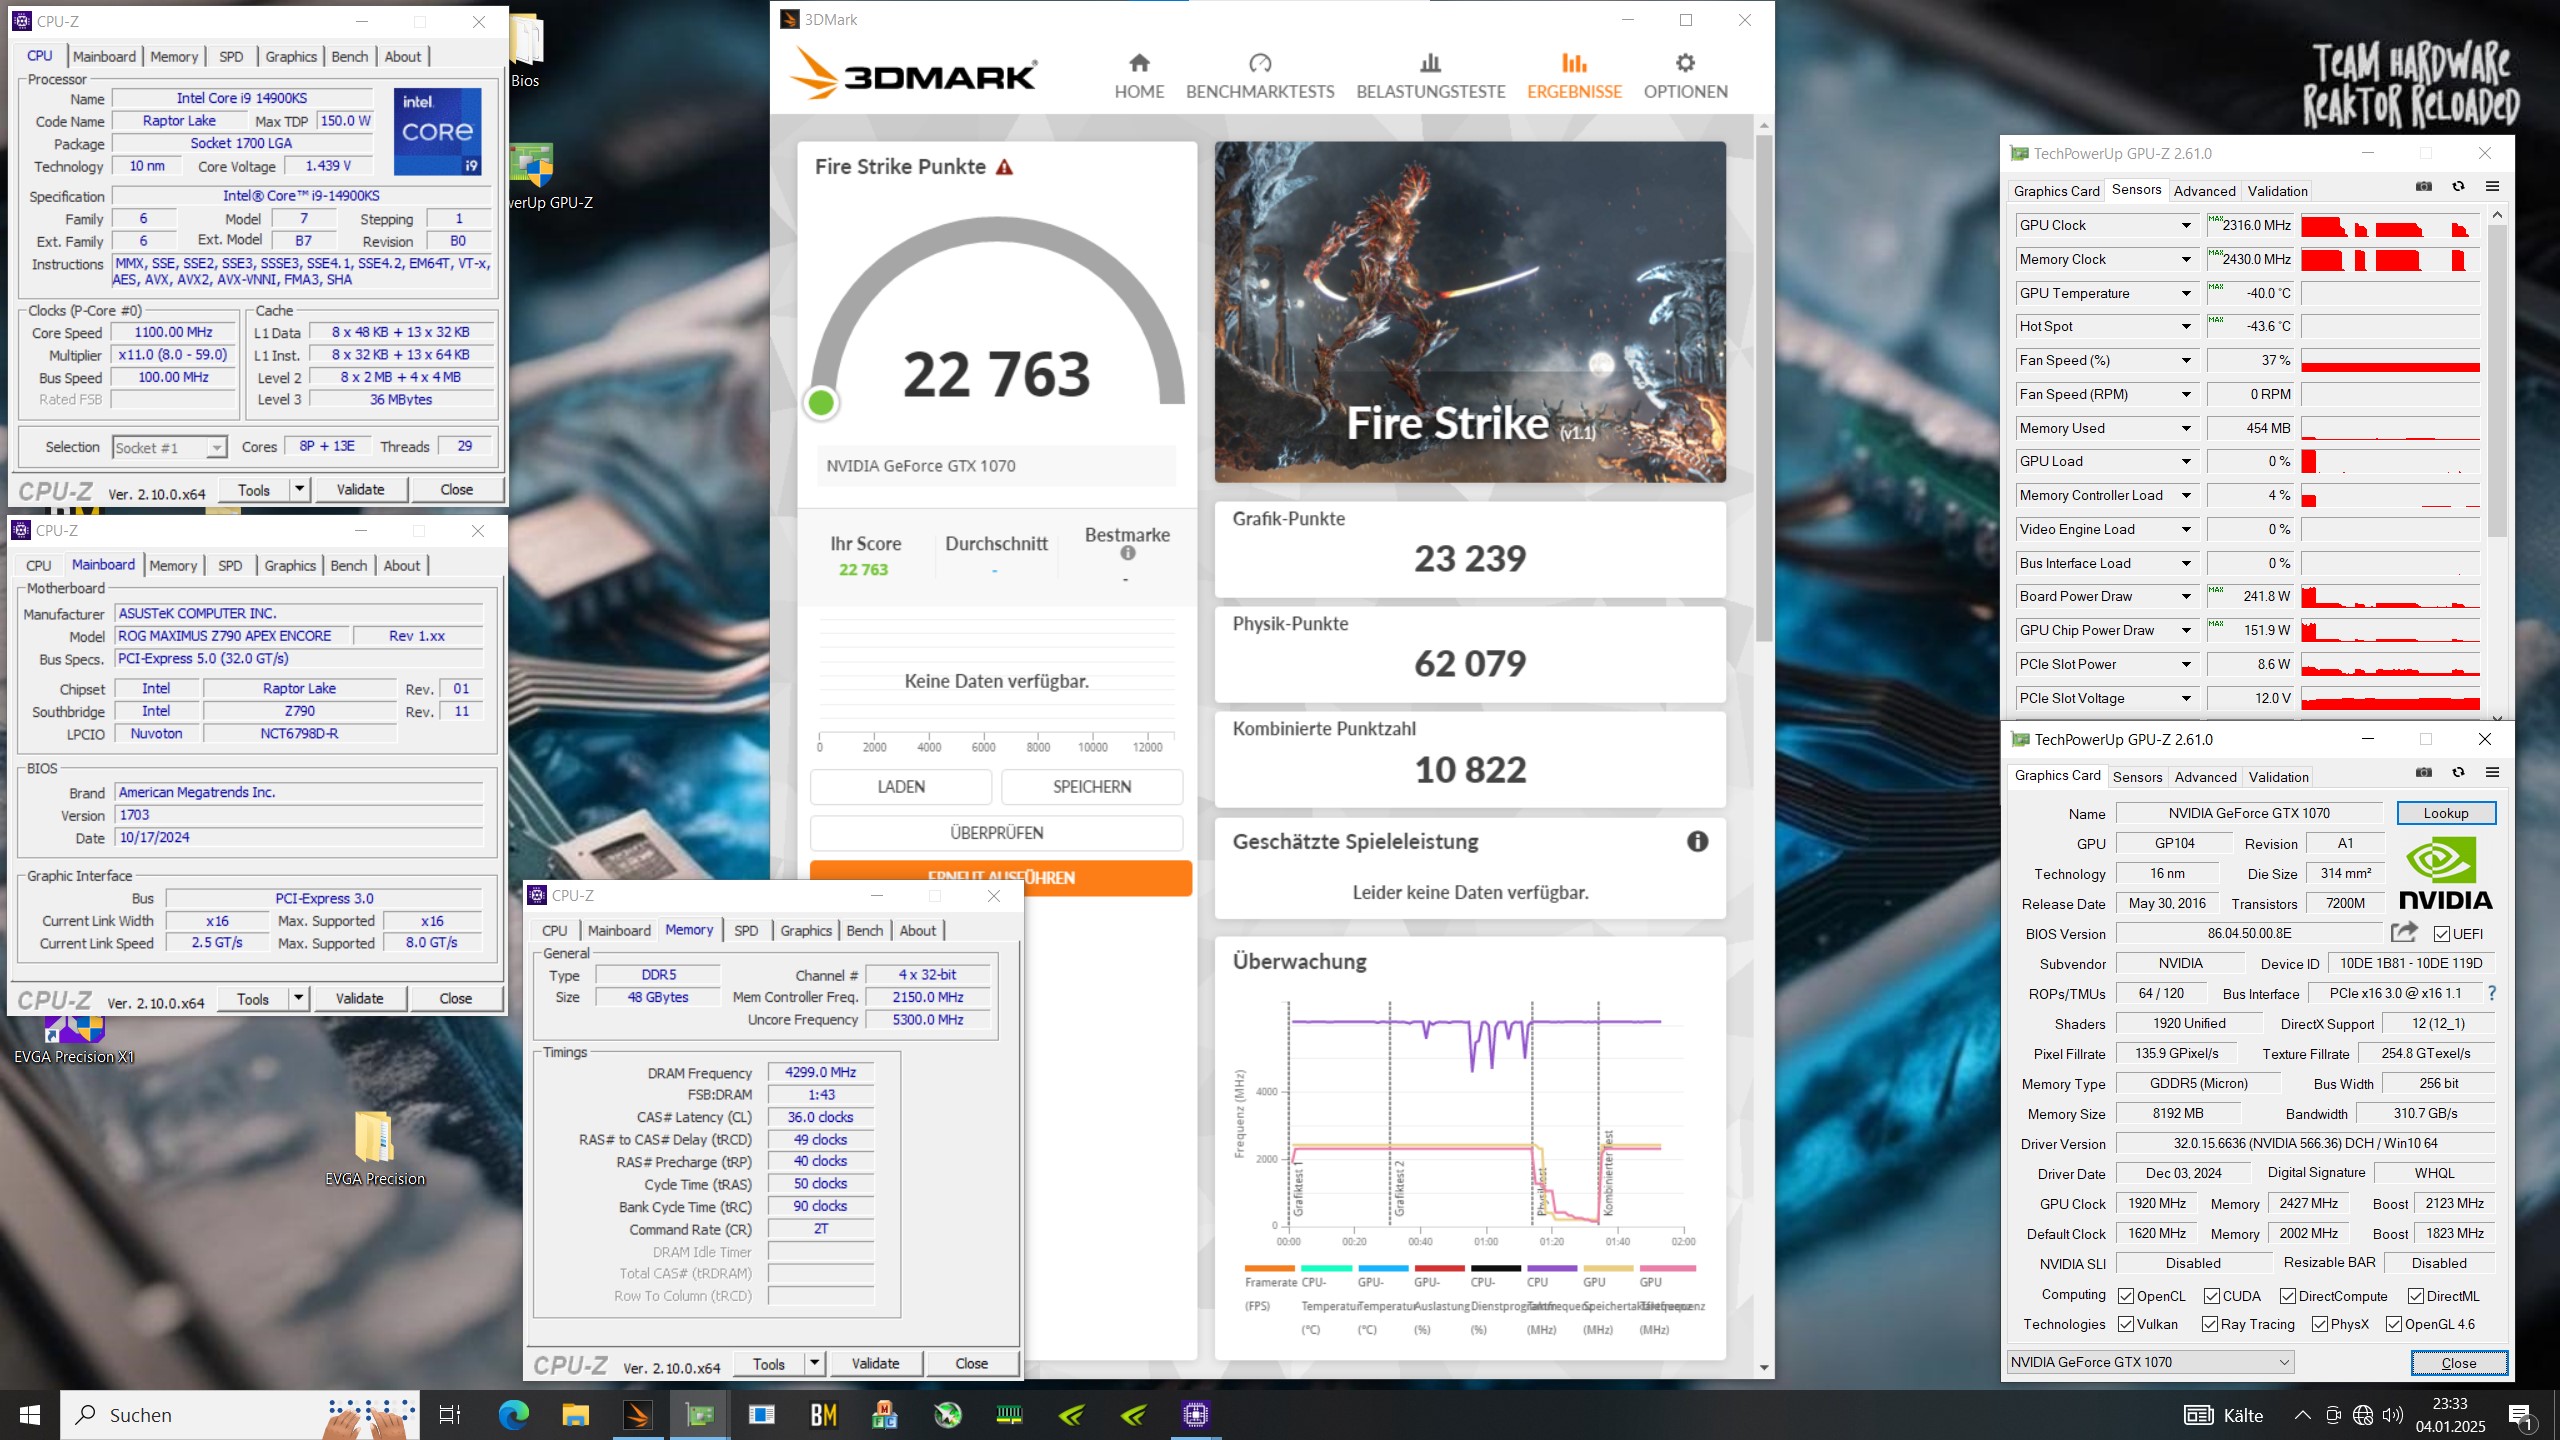Open the Memory Clock sensor dropdown
Viewport: 2560px width, 1440px height.
coord(2186,259)
